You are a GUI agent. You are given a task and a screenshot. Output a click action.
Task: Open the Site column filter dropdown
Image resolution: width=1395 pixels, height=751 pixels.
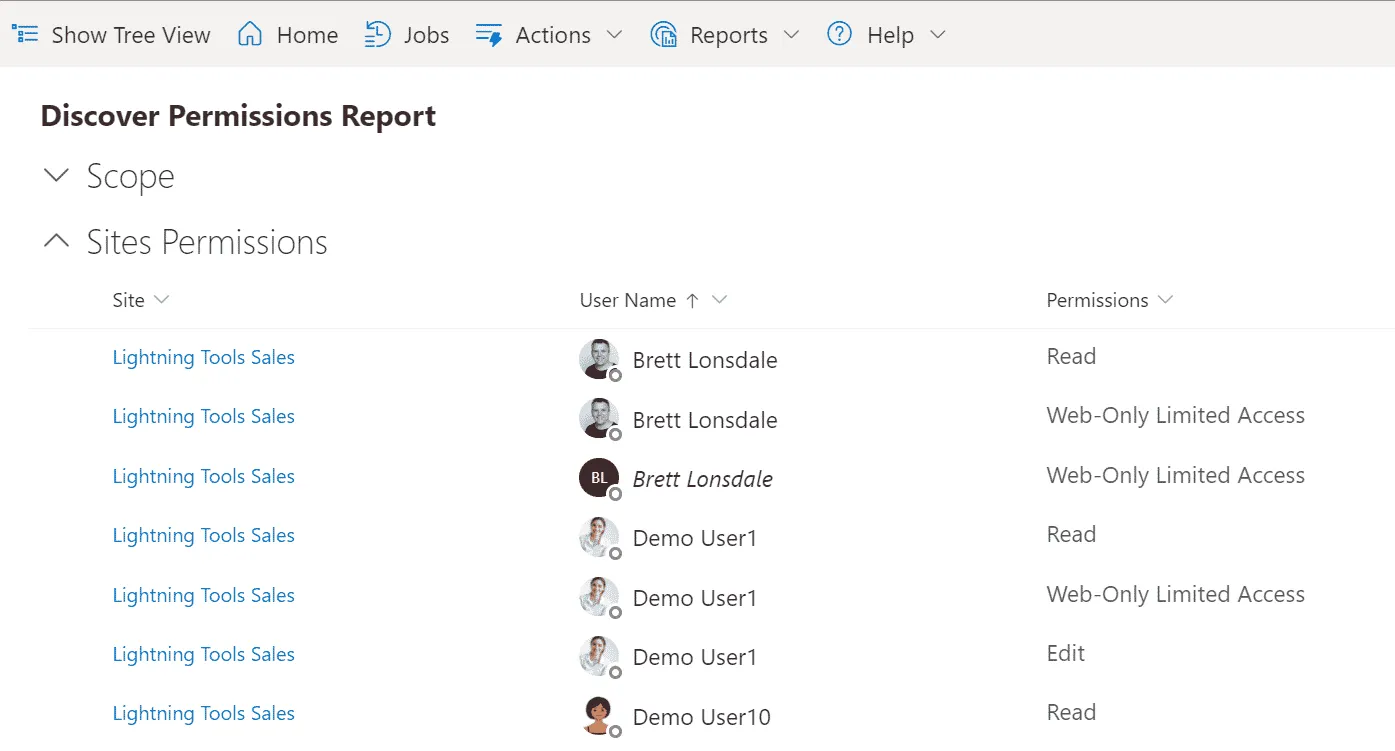click(162, 299)
